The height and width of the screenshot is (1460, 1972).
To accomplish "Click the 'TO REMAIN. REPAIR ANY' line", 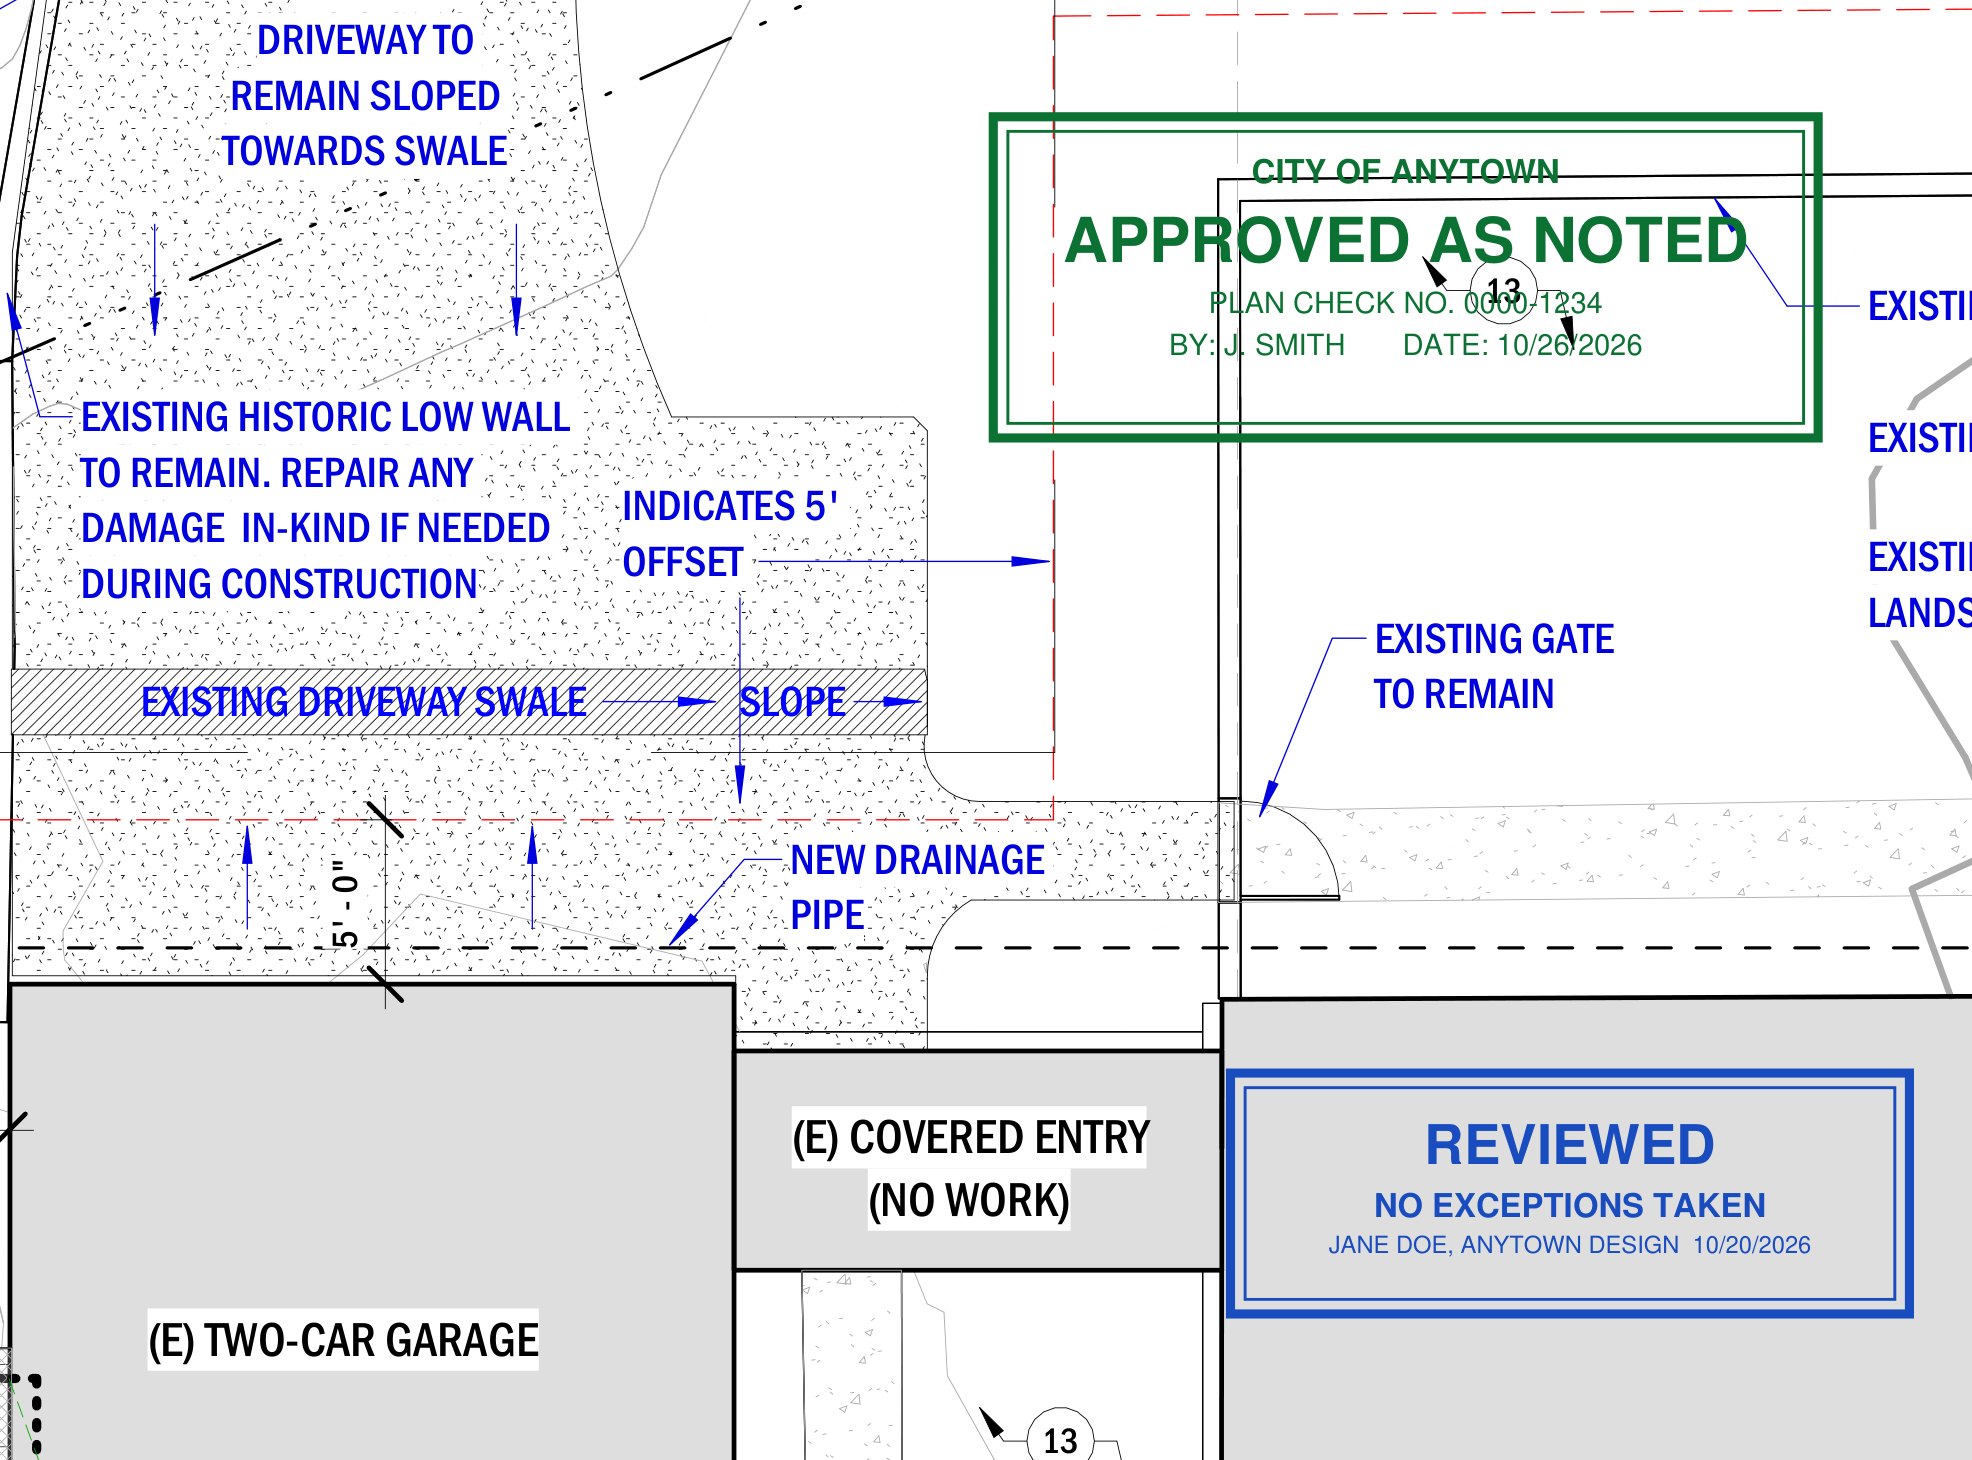I will click(x=277, y=473).
